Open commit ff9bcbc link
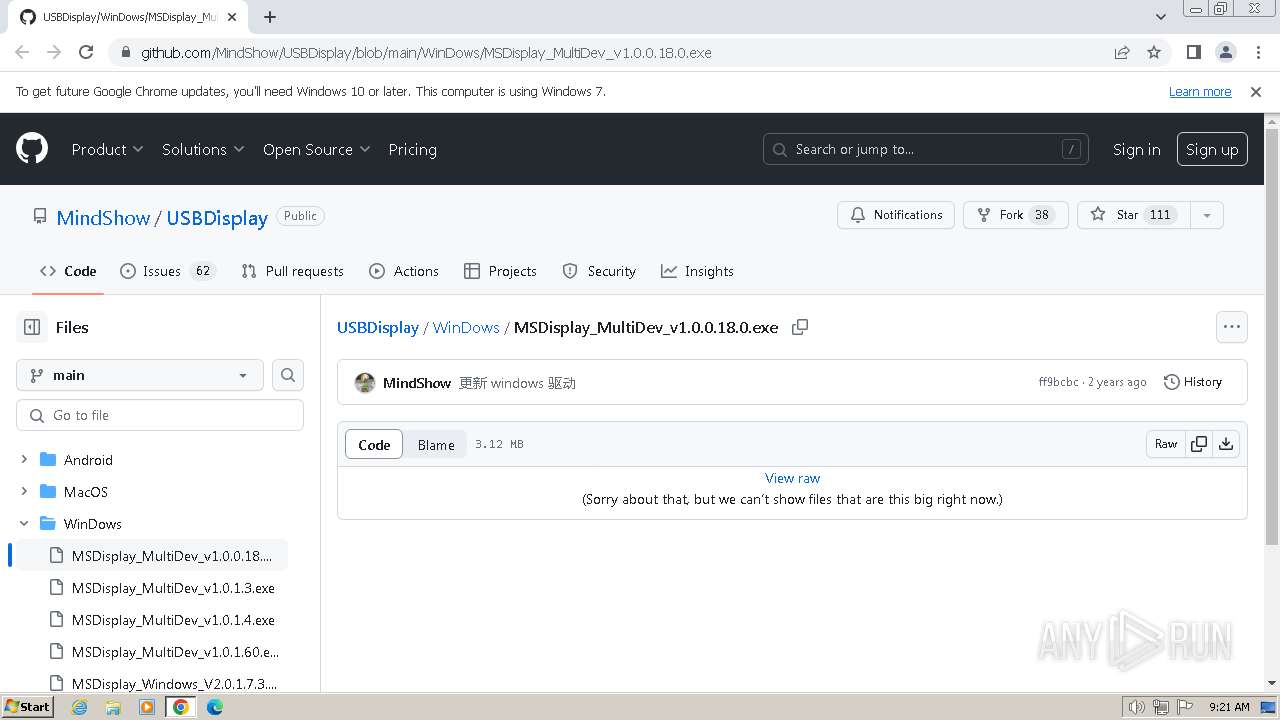This screenshot has height=720, width=1280. tap(1058, 382)
